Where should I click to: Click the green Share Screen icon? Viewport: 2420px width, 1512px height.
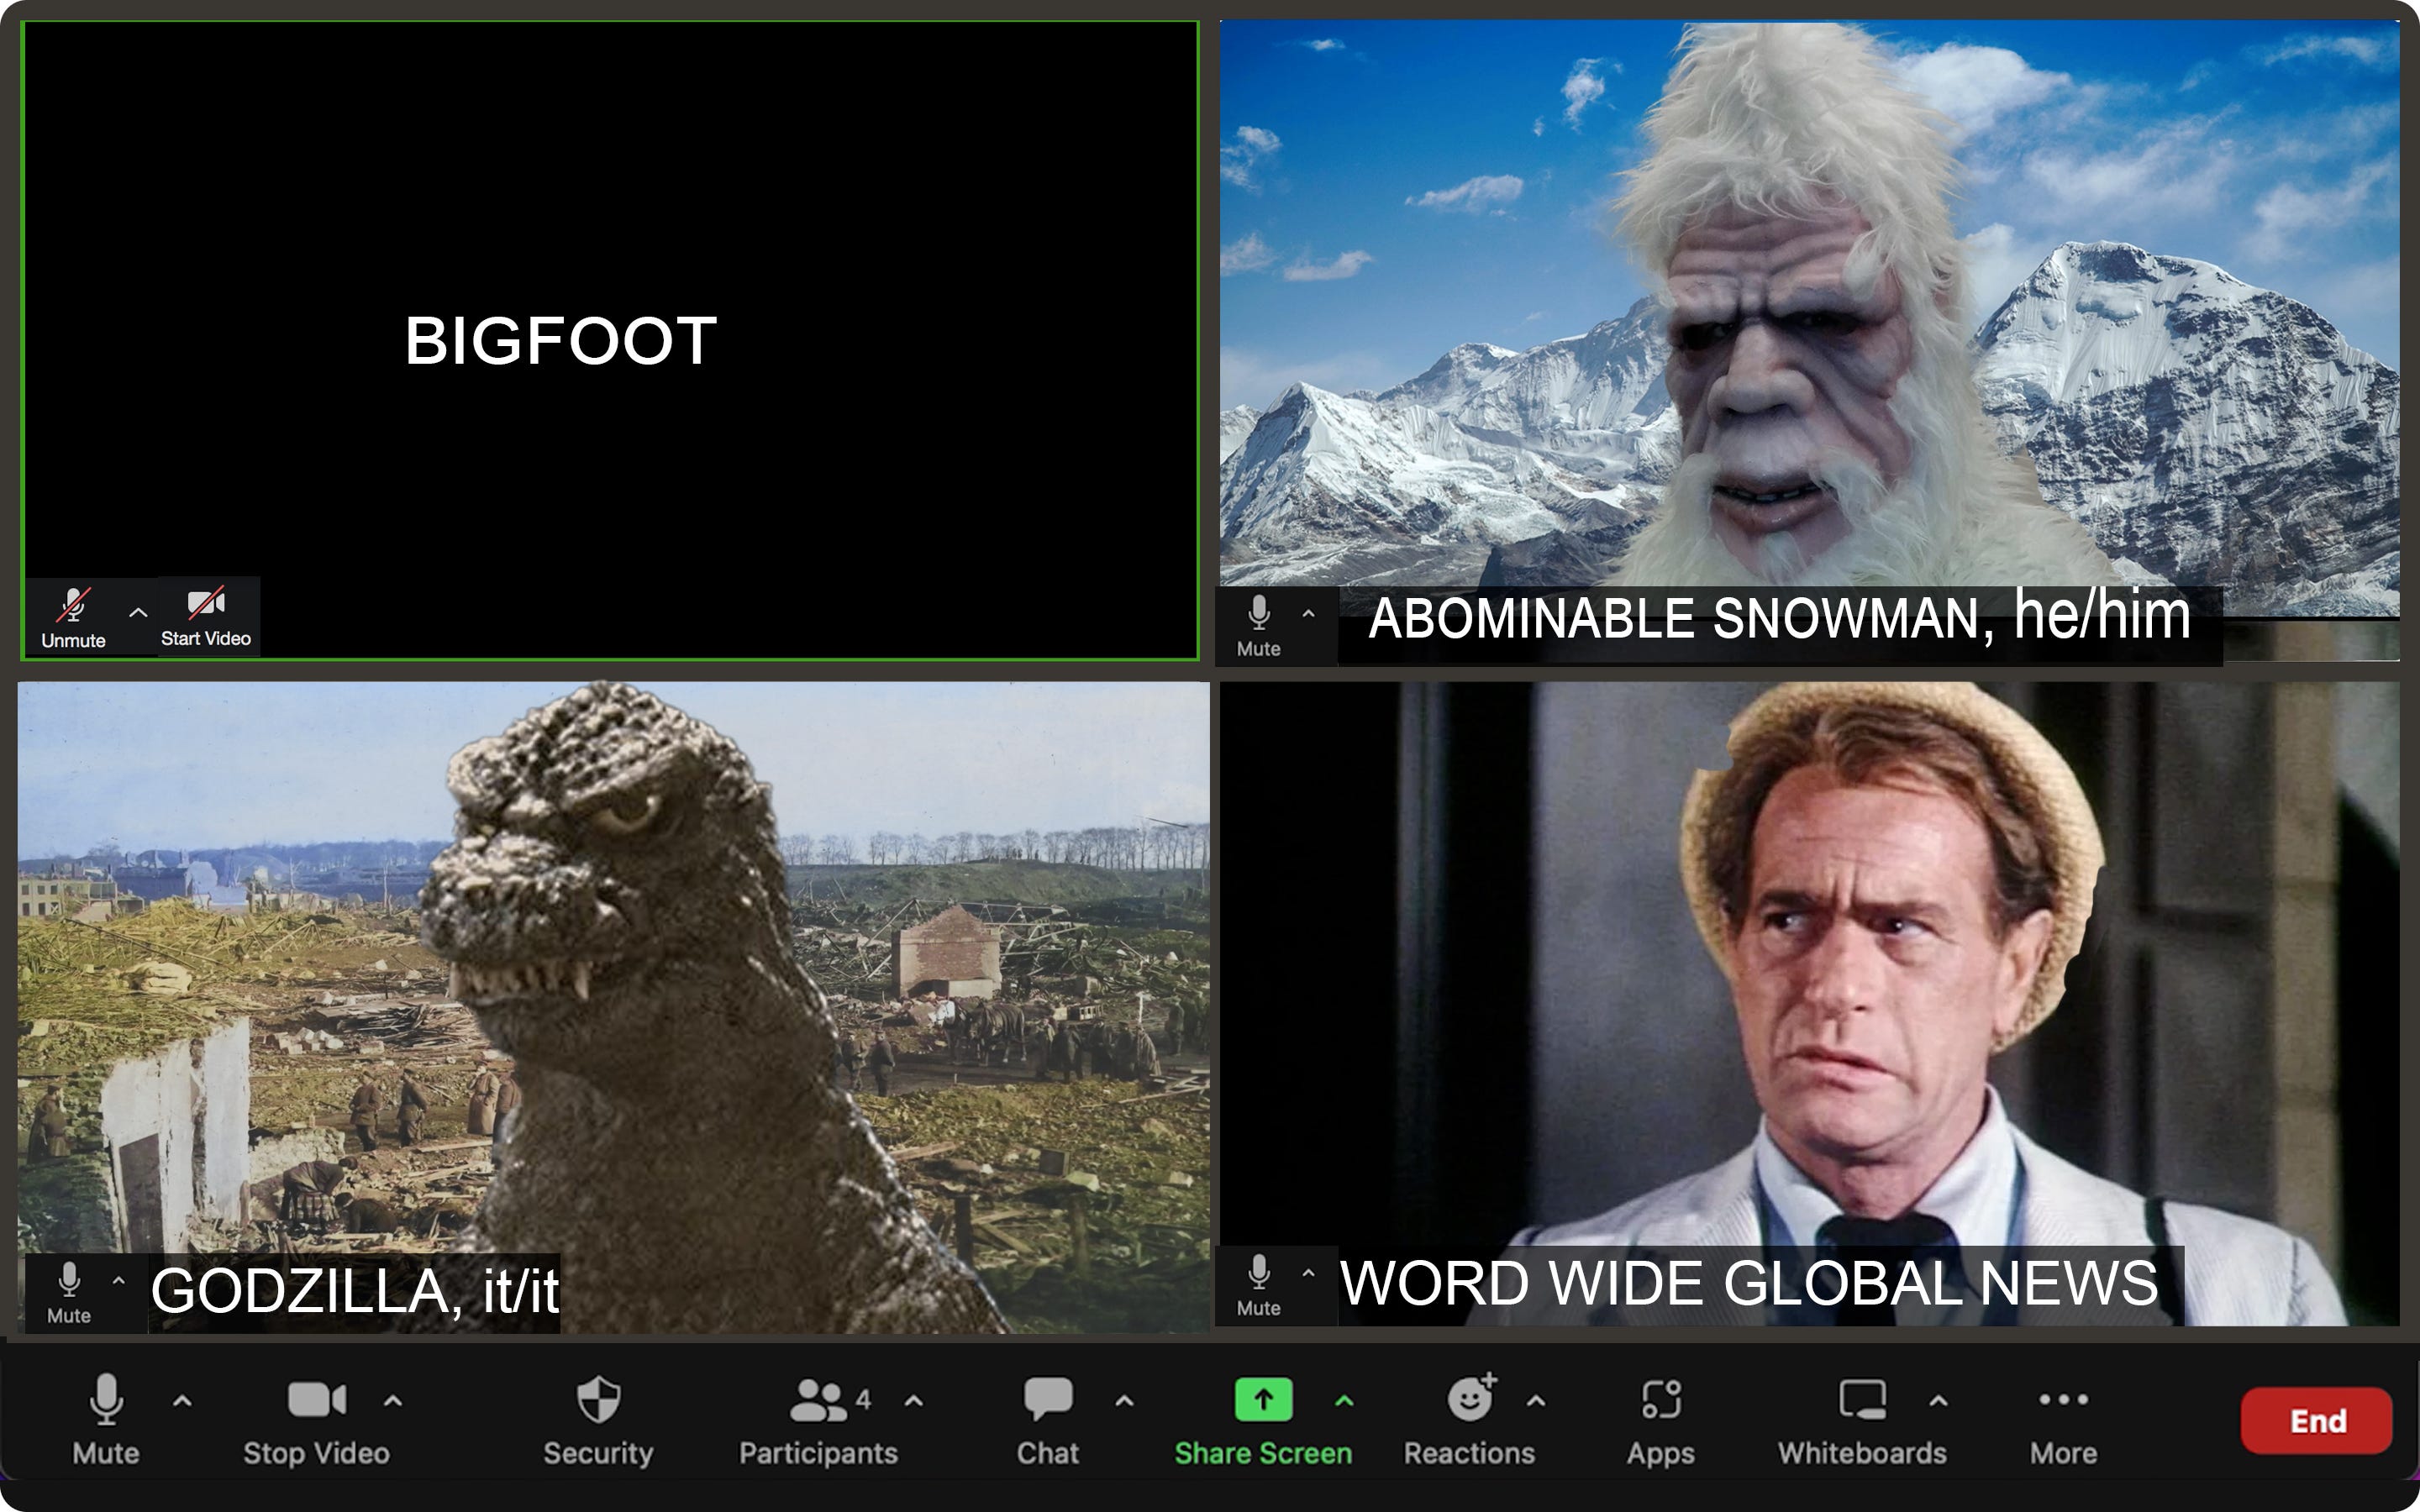click(x=1263, y=1399)
